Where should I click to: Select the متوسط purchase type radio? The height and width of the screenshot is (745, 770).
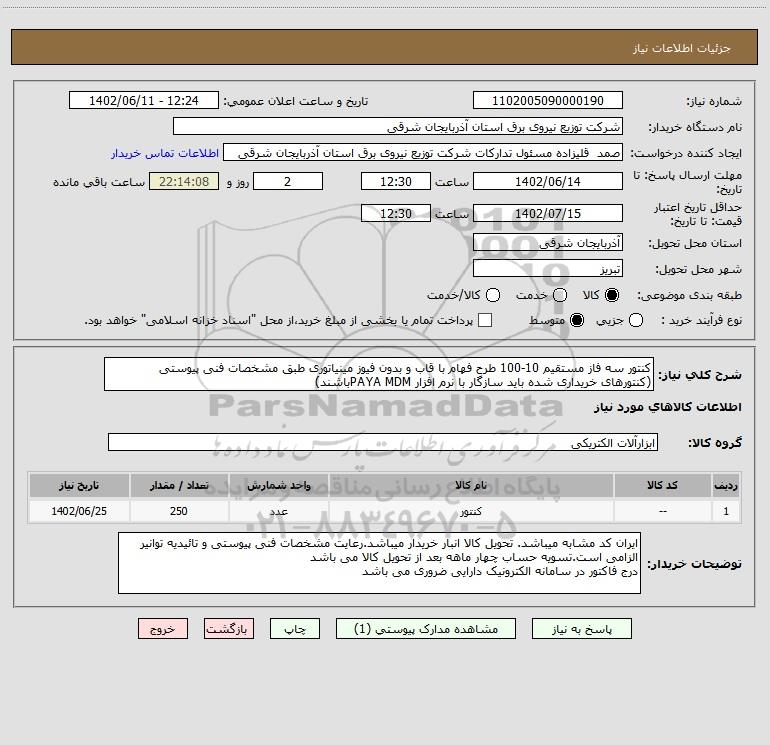[x=577, y=320]
